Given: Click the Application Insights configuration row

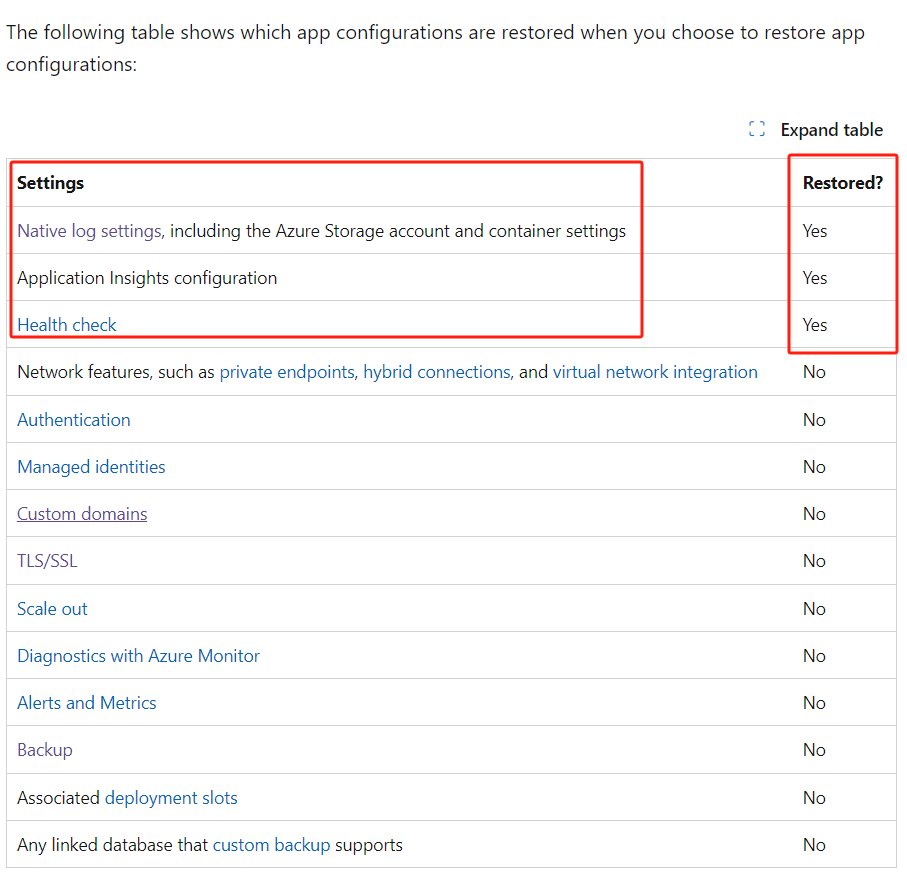Looking at the screenshot, I should pos(146,277).
